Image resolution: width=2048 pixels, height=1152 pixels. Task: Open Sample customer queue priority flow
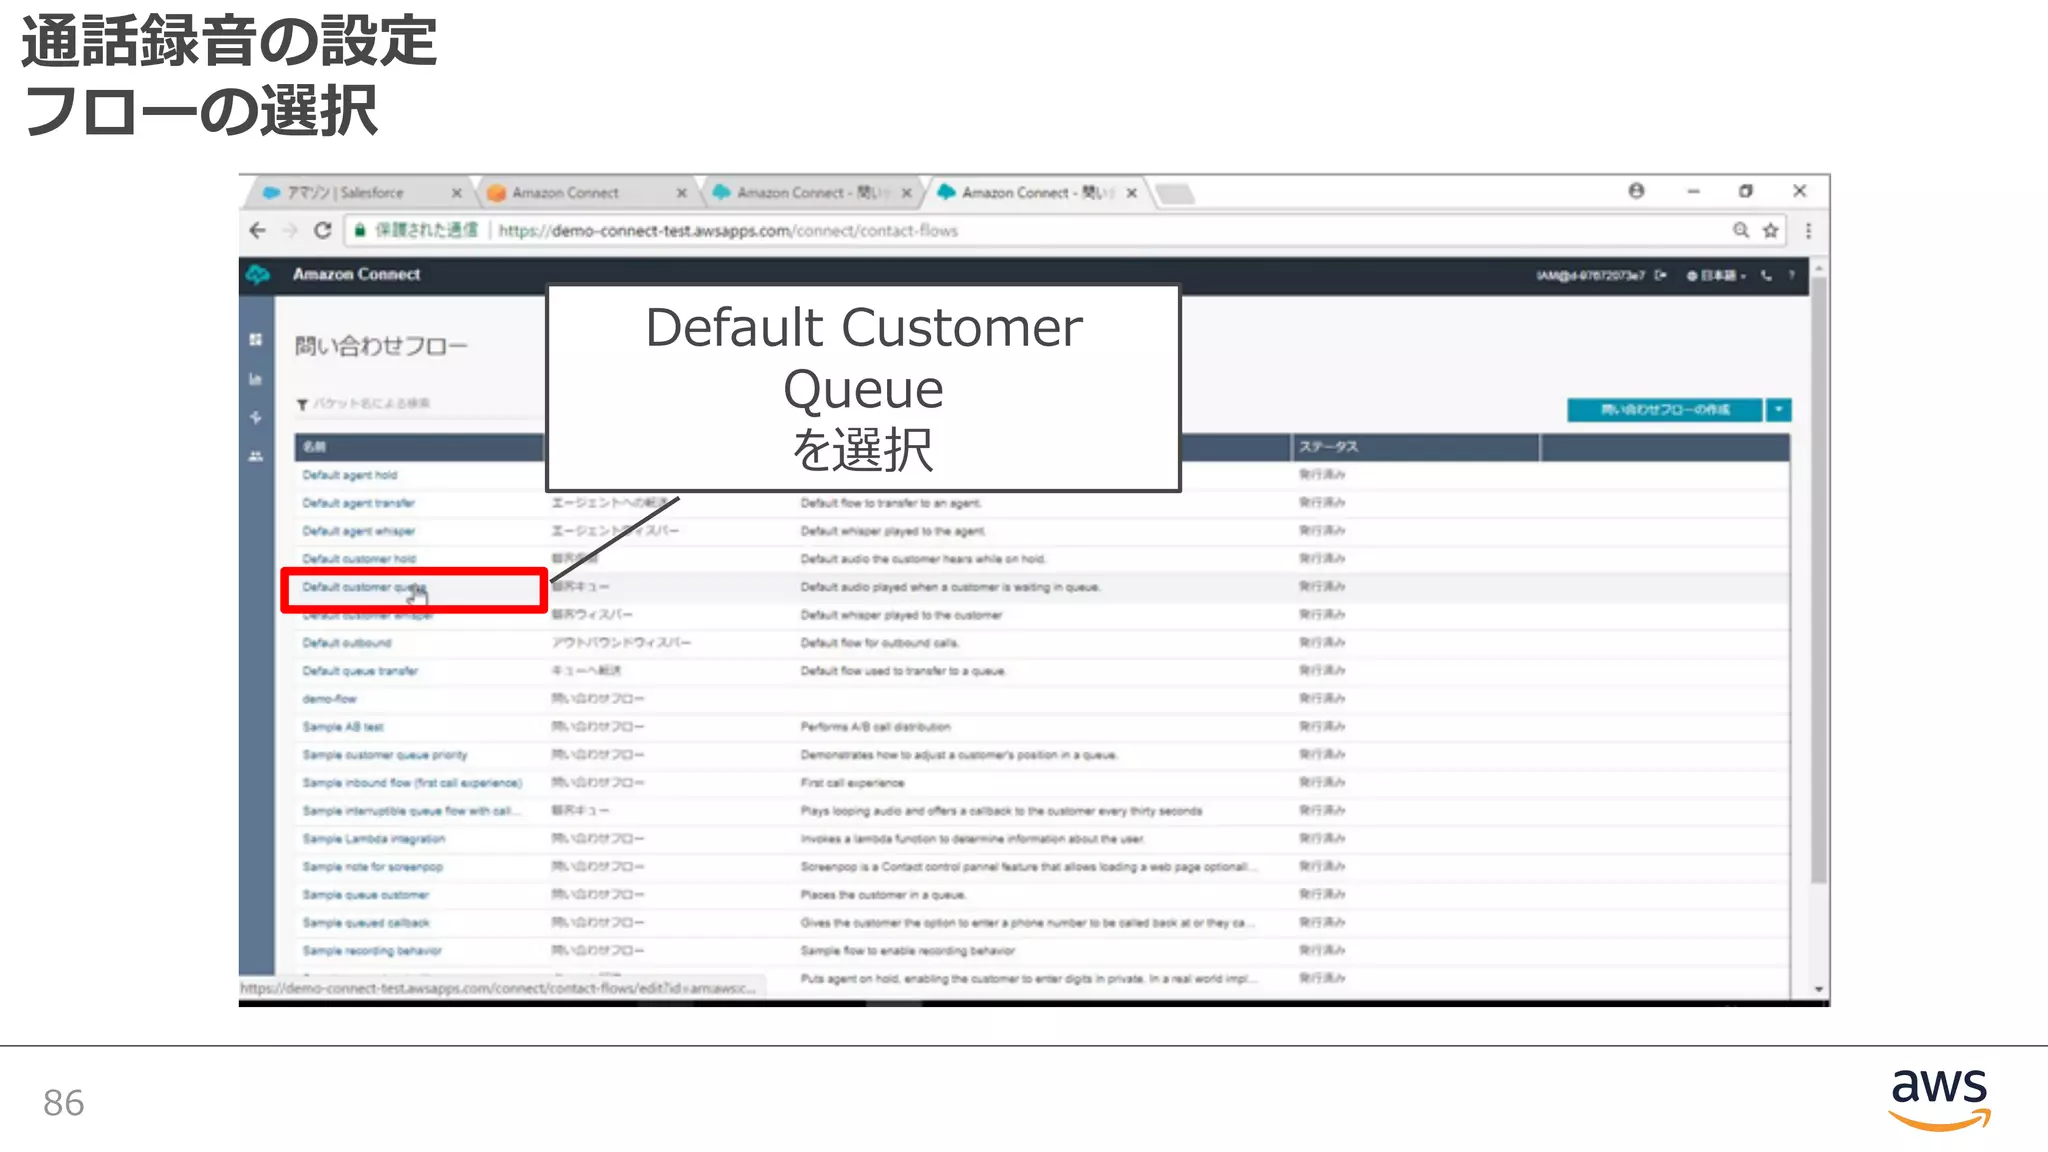coord(385,755)
